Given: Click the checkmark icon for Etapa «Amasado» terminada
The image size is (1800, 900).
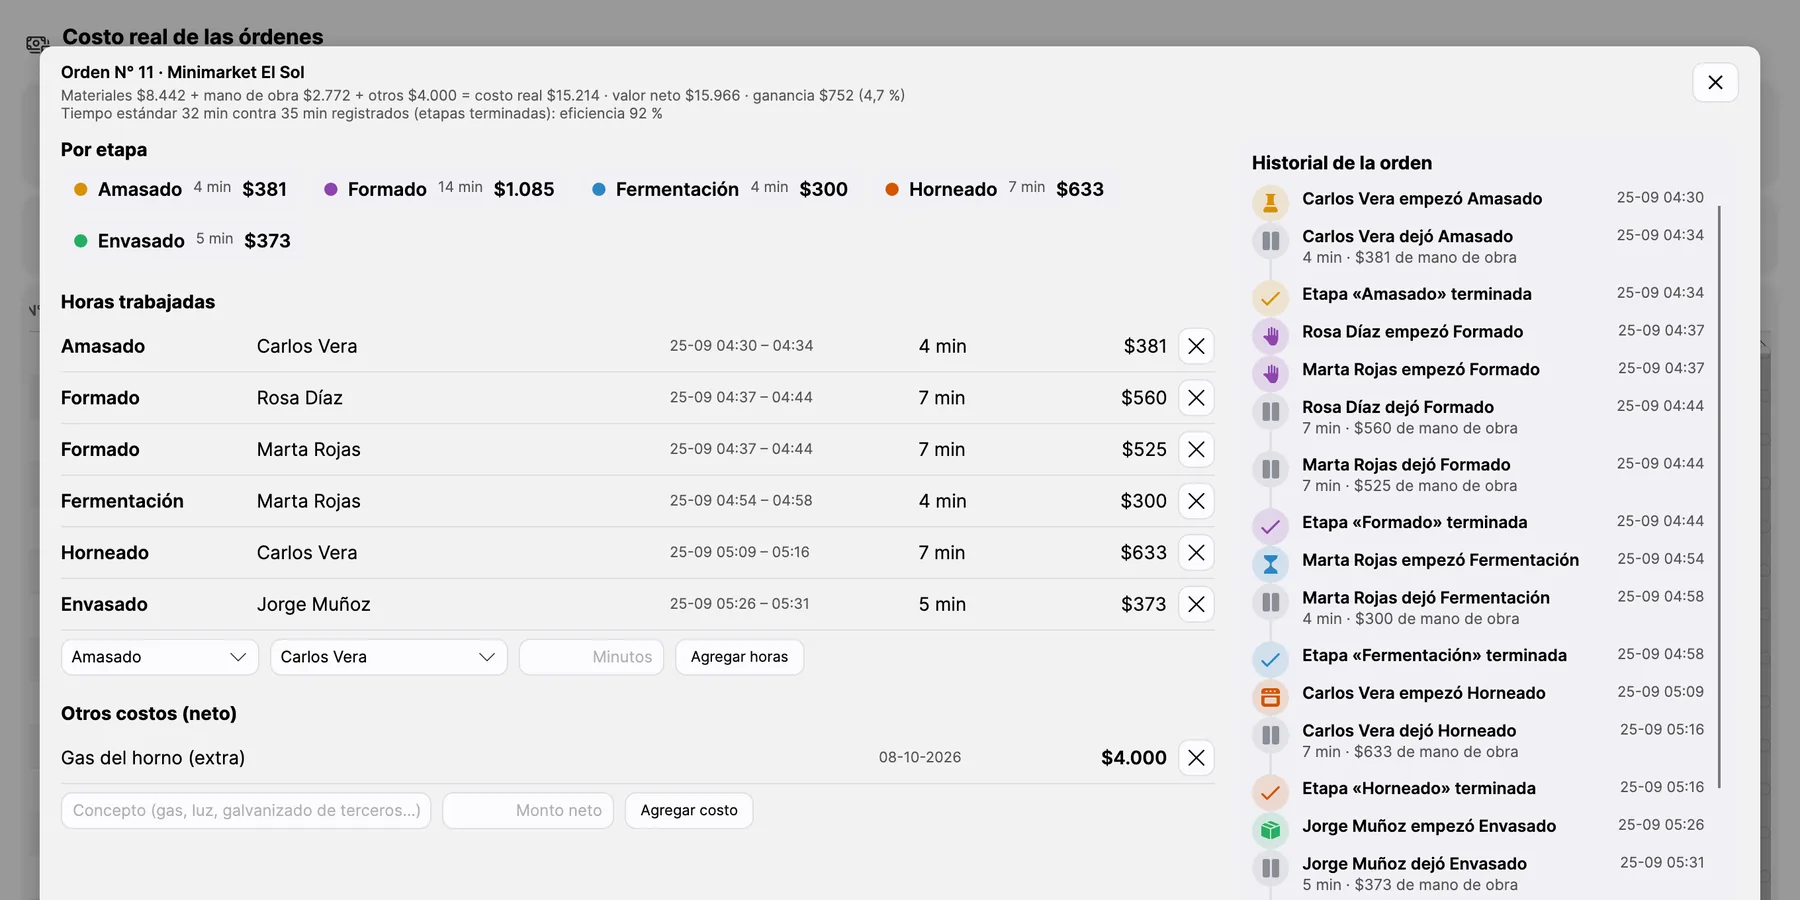Looking at the screenshot, I should (x=1270, y=298).
